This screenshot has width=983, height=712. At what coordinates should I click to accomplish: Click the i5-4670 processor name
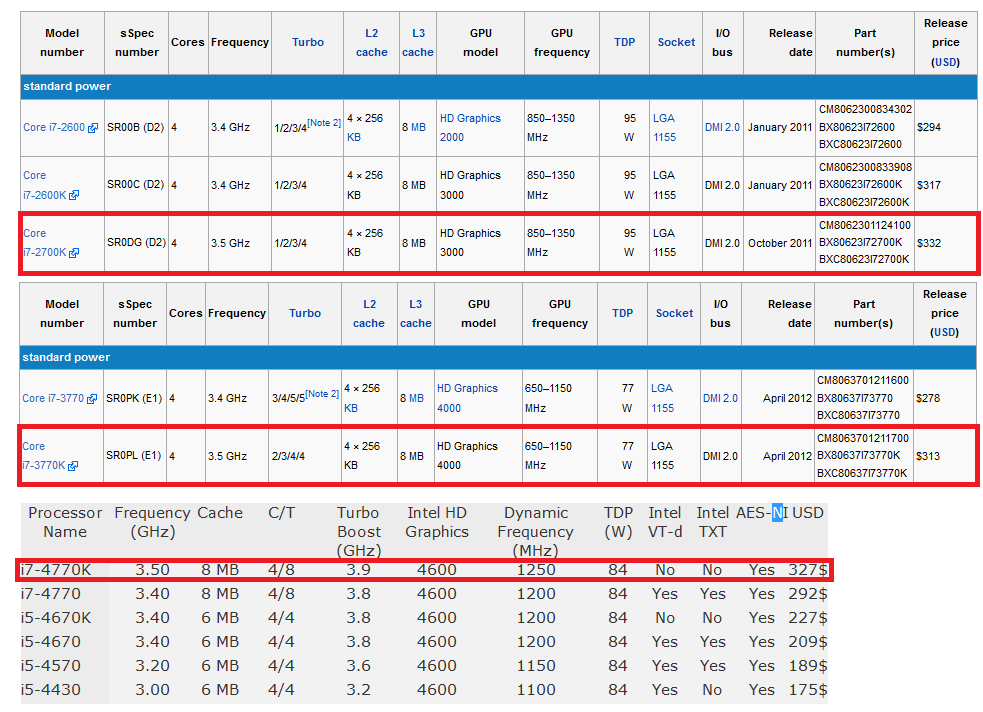coord(51,642)
